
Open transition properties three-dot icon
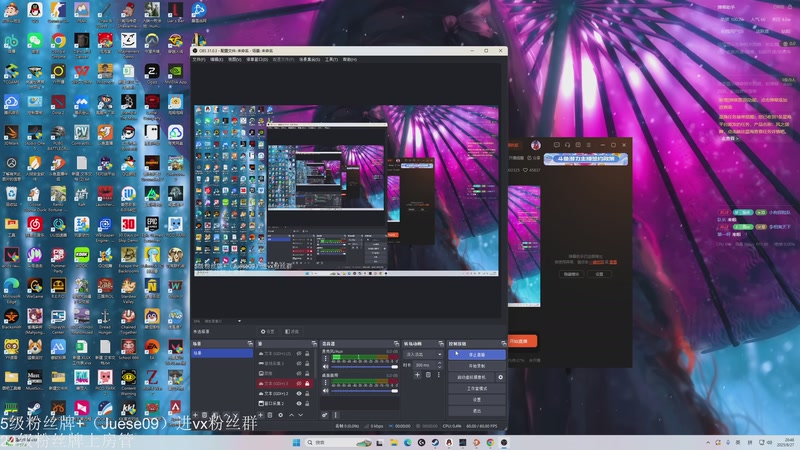tap(439, 374)
